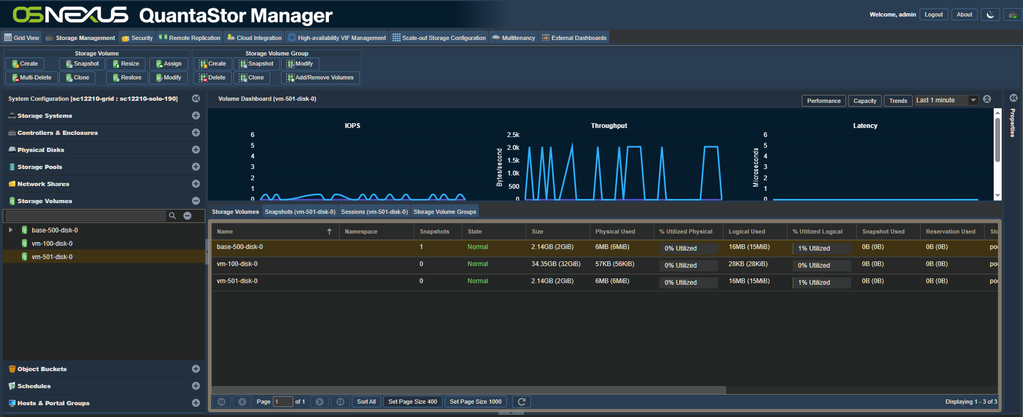Expand the Properties side panel
Viewport: 1023px width, 417px height.
pyautogui.click(x=1013, y=98)
